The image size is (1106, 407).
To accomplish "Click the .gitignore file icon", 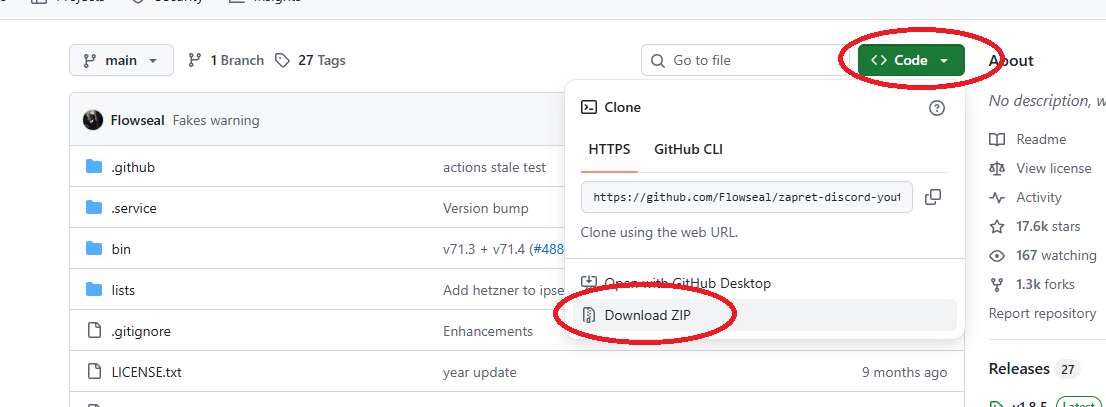I will (94, 331).
